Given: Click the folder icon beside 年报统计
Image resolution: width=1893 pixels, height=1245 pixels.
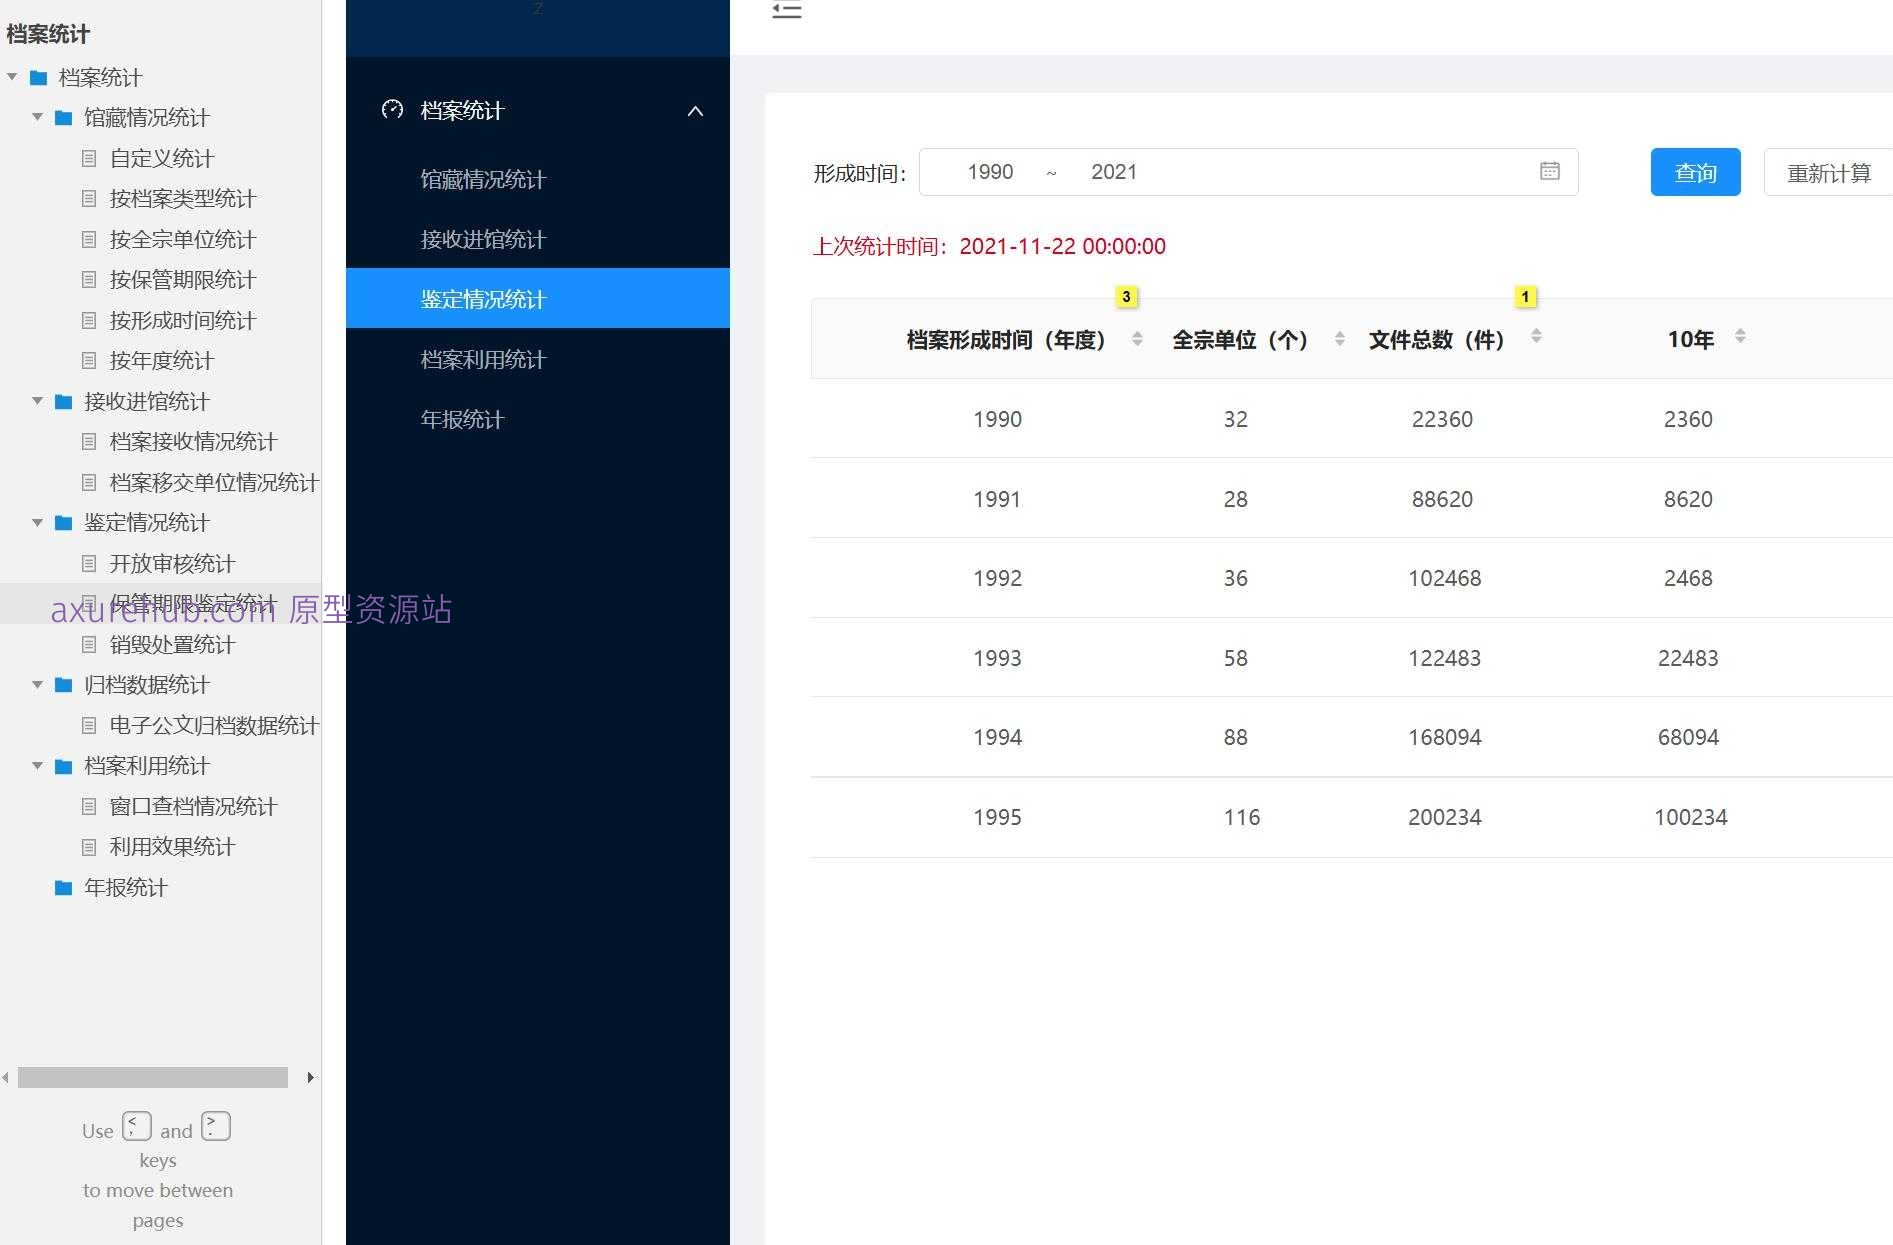Looking at the screenshot, I should pos(62,887).
